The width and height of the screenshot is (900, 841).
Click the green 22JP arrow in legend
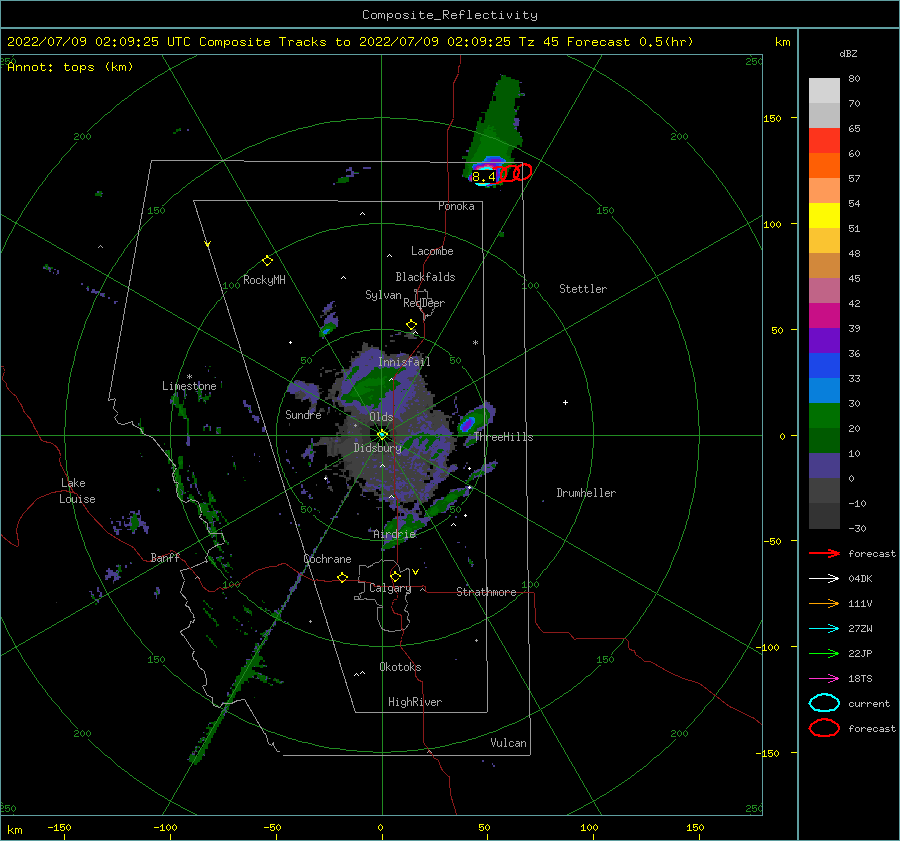click(x=824, y=653)
